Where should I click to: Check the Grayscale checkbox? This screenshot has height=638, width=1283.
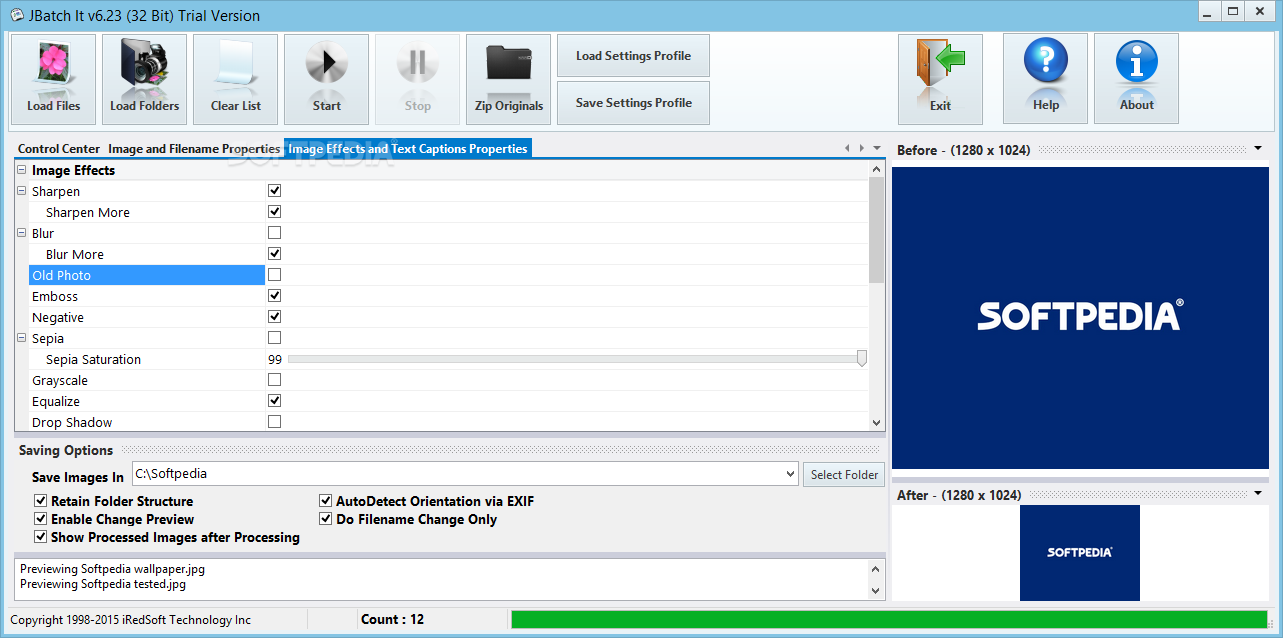tap(274, 379)
